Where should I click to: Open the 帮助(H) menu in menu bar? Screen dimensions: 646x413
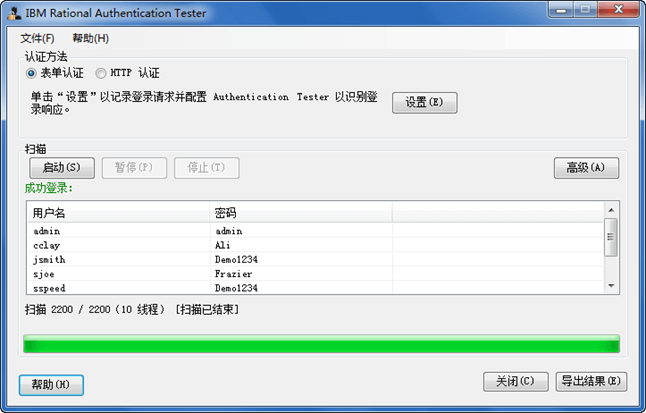[91, 38]
